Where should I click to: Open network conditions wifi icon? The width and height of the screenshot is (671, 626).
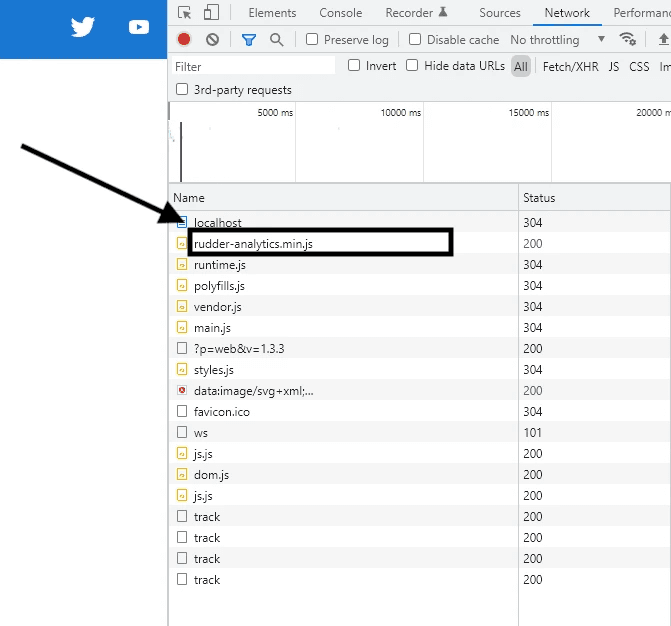pos(628,40)
